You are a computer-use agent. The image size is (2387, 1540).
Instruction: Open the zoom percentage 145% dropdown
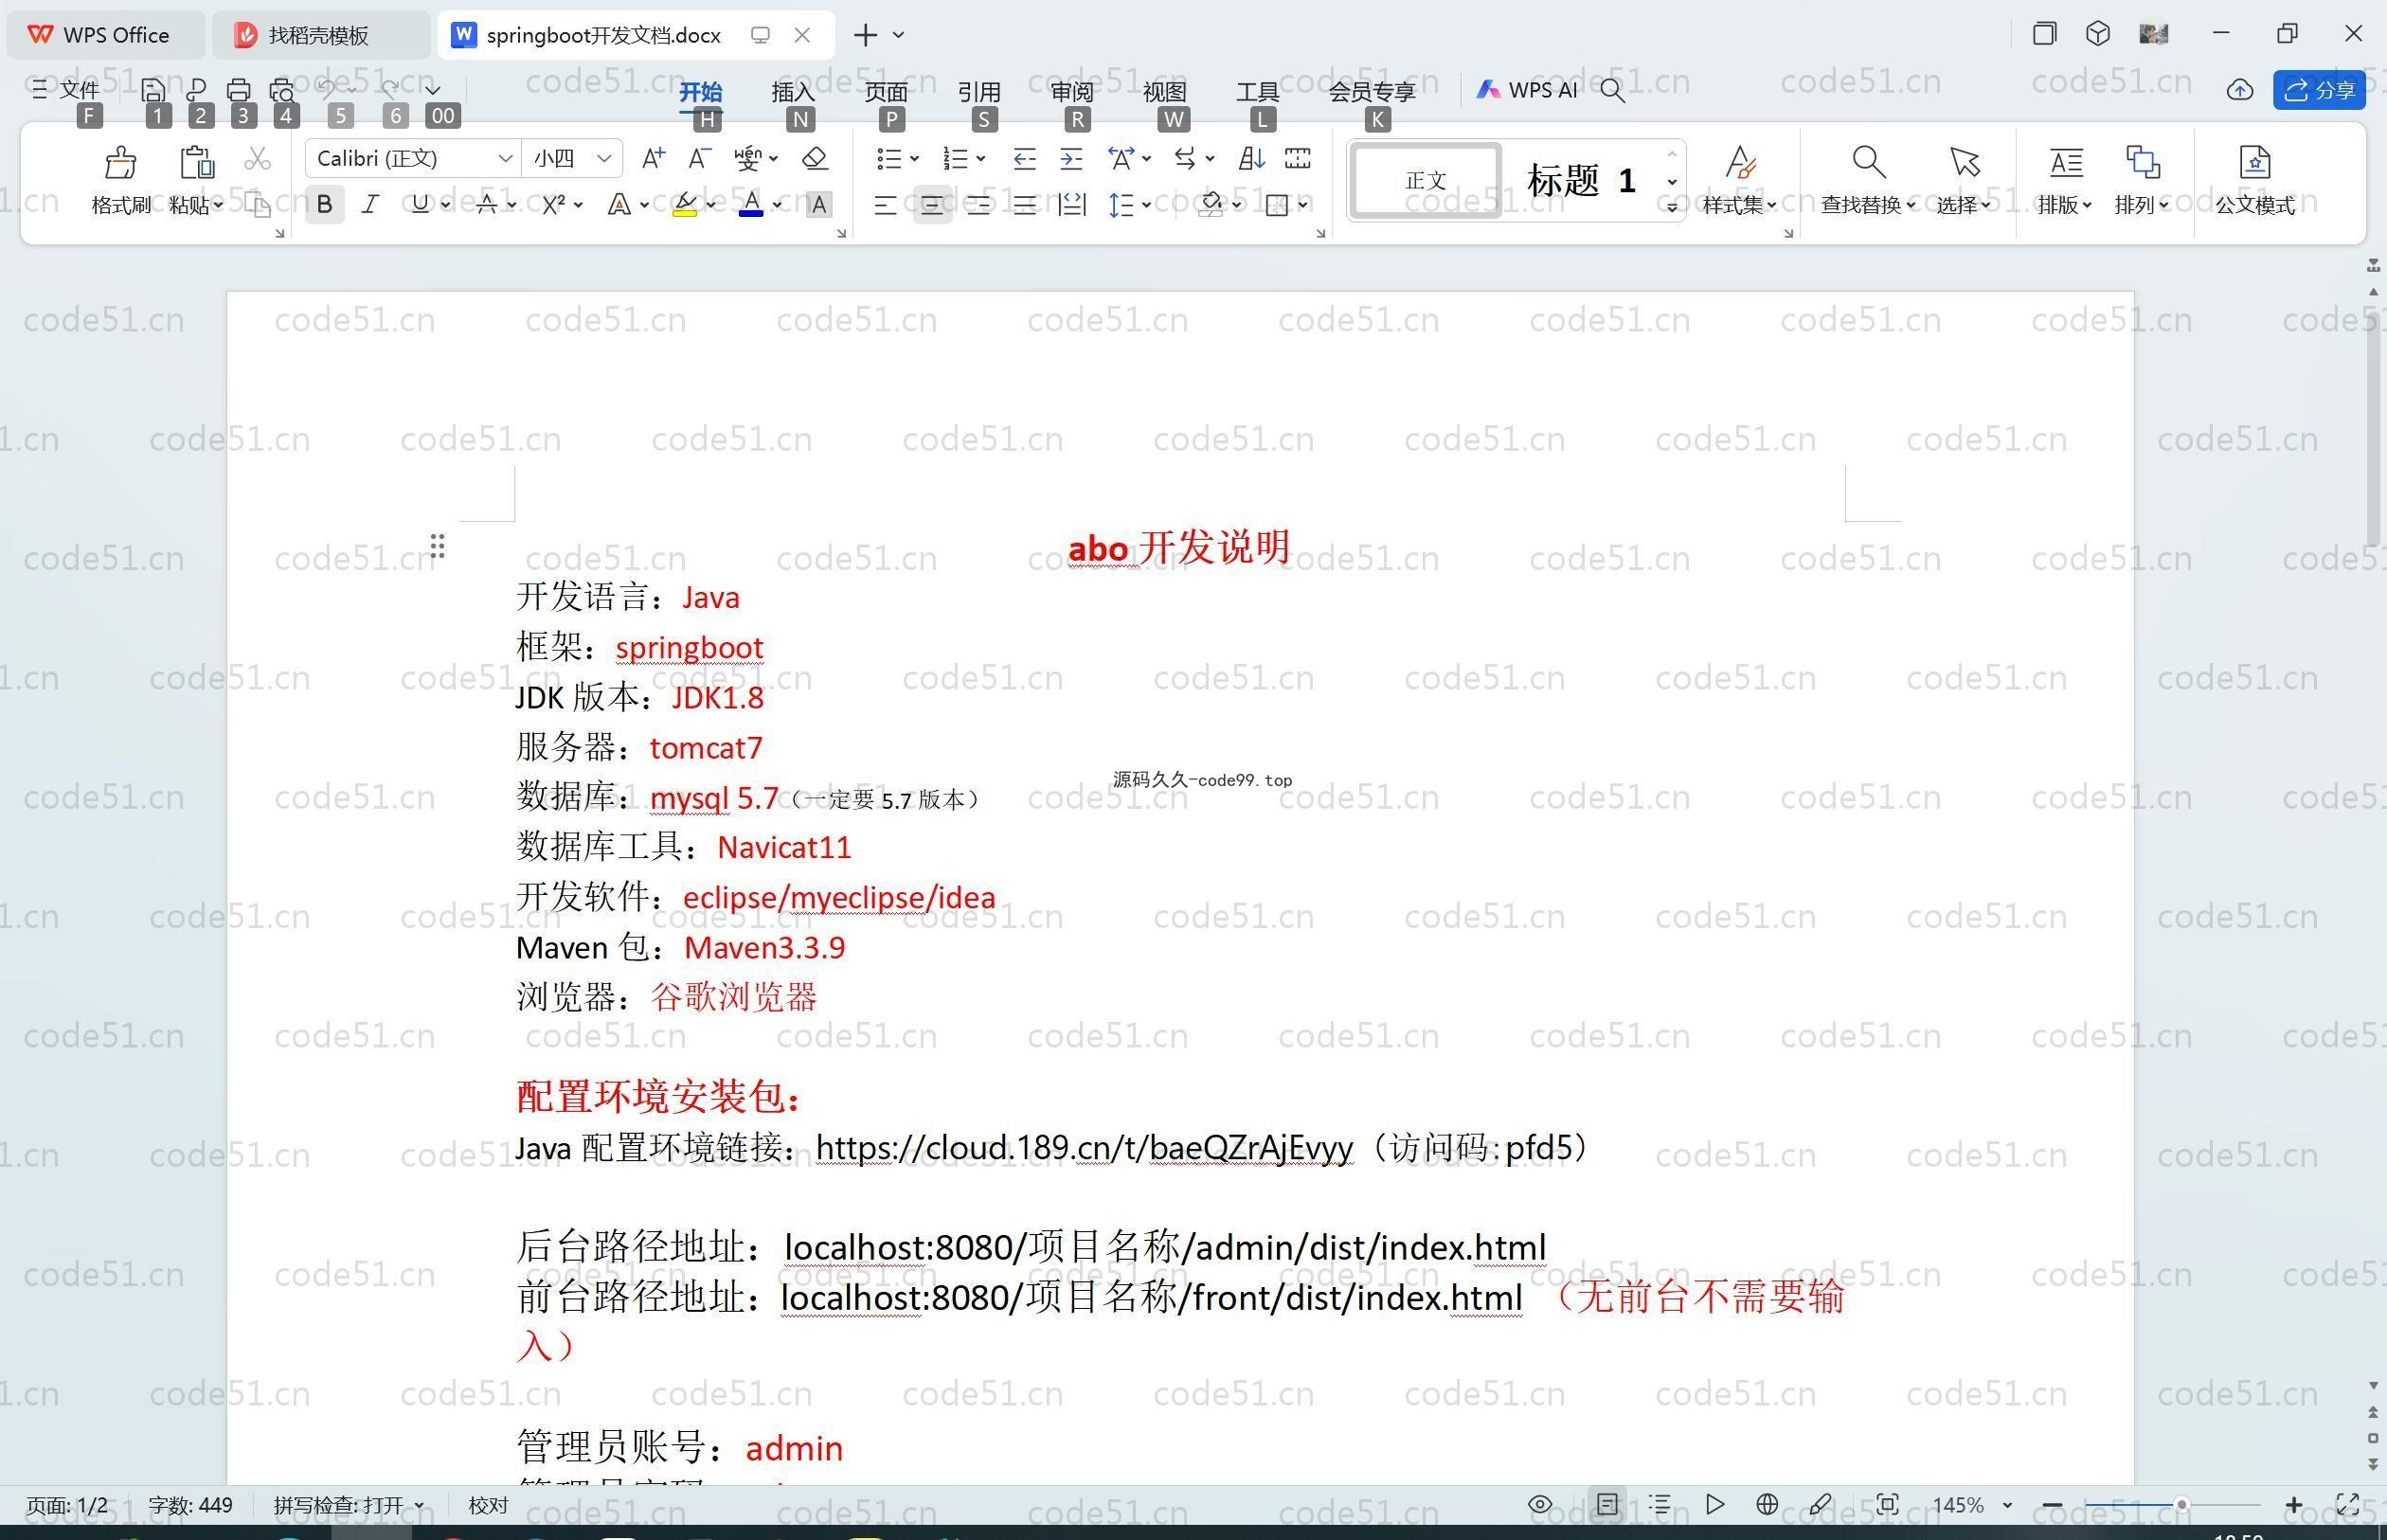click(x=2007, y=1504)
